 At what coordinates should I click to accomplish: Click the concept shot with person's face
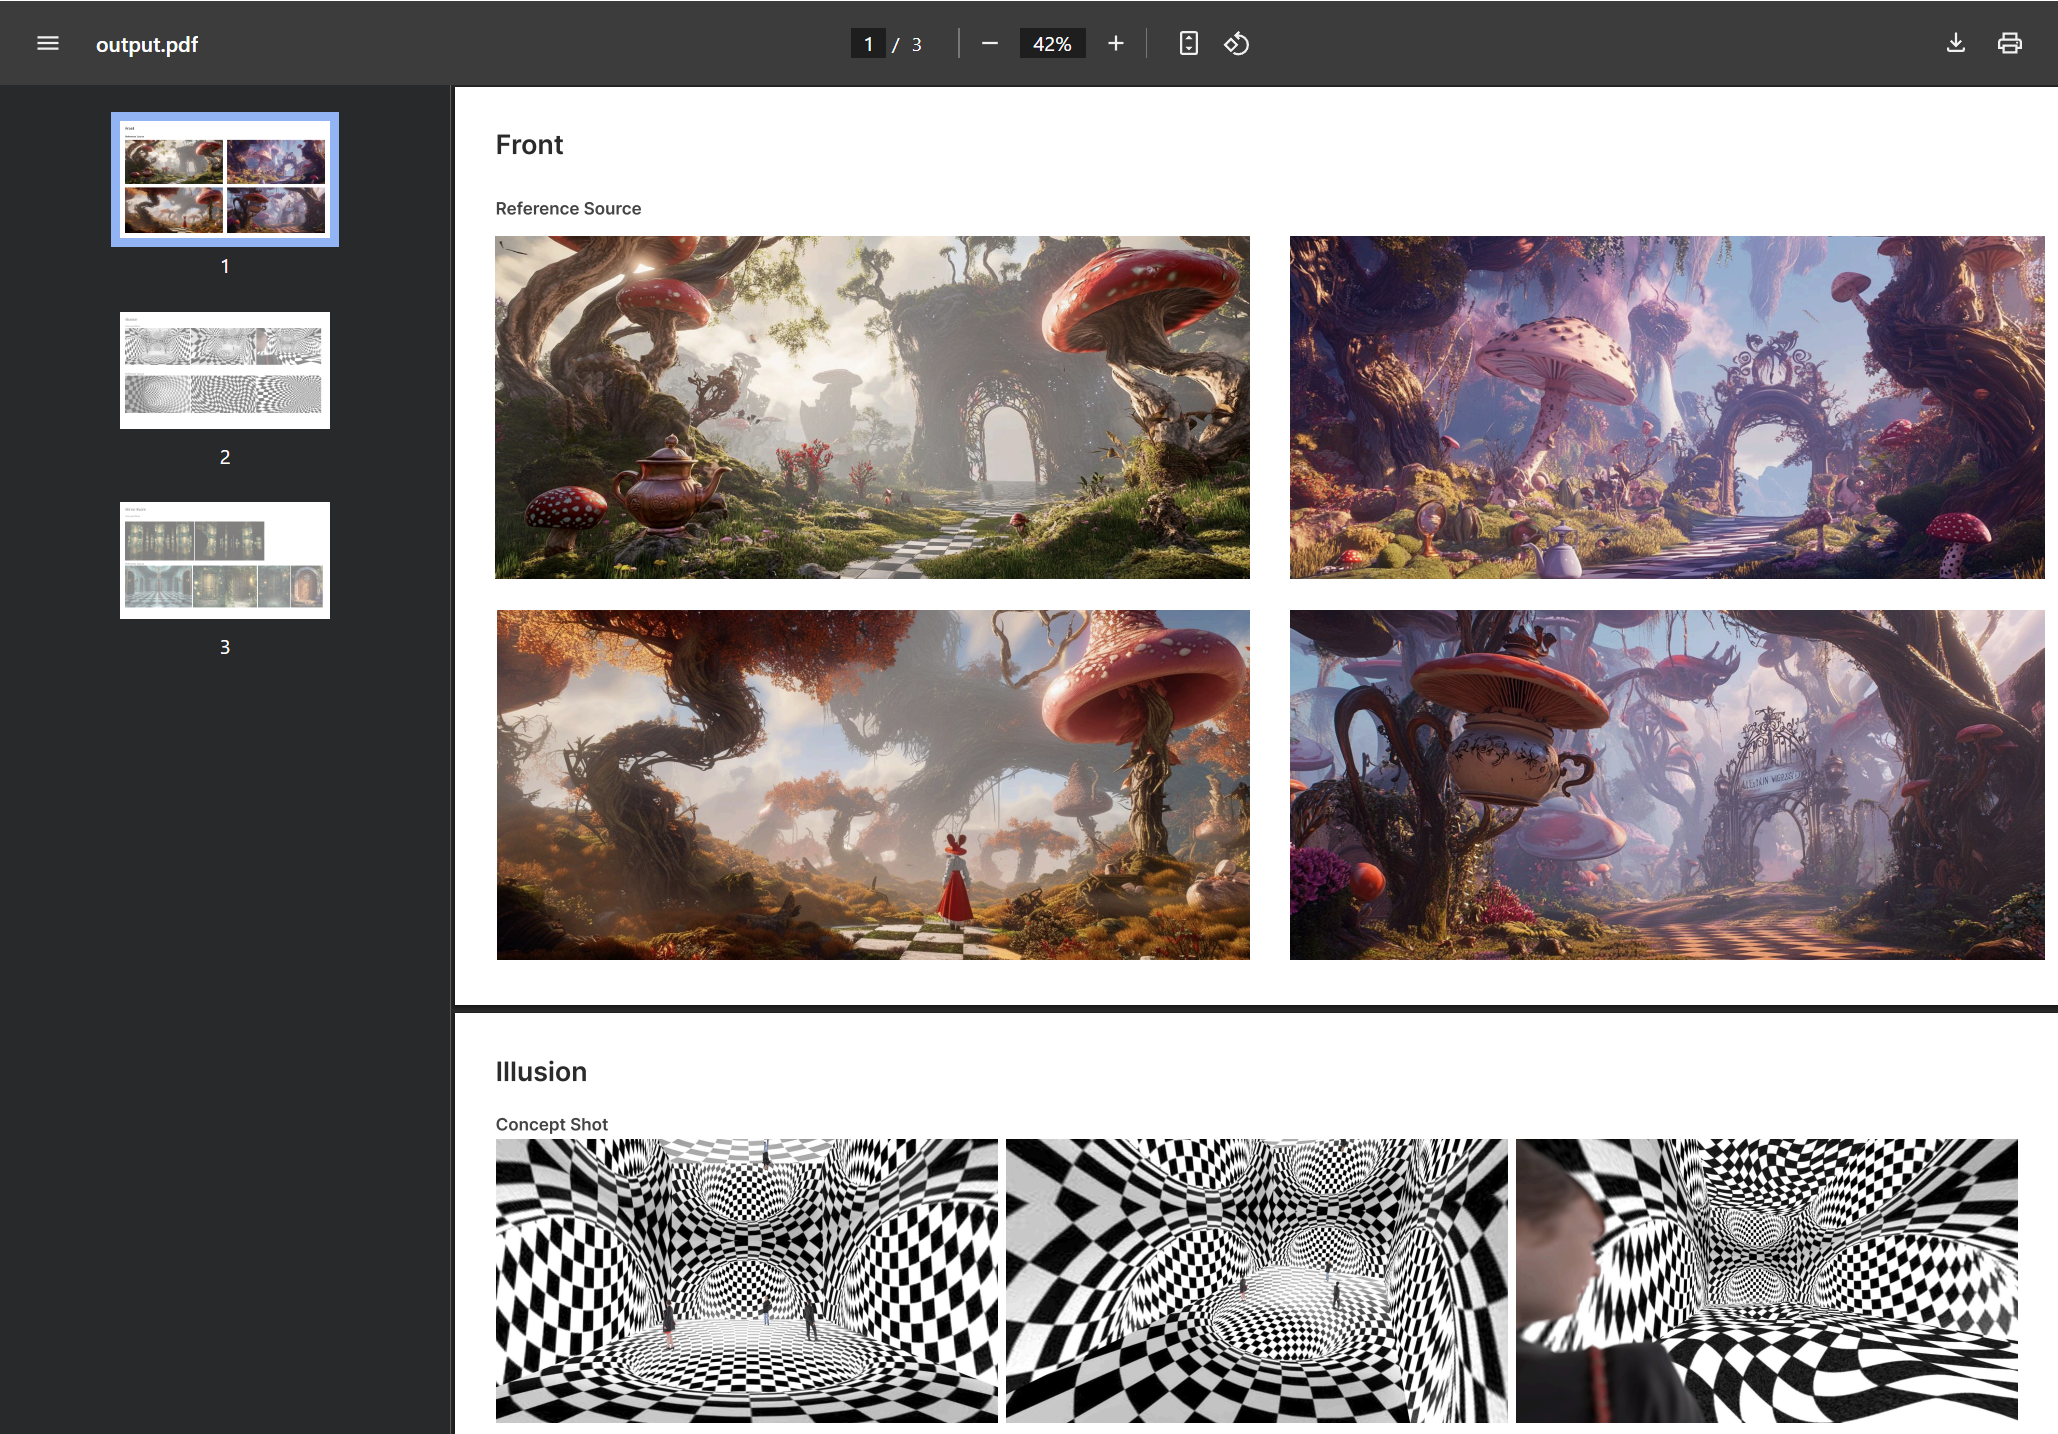point(1766,1280)
